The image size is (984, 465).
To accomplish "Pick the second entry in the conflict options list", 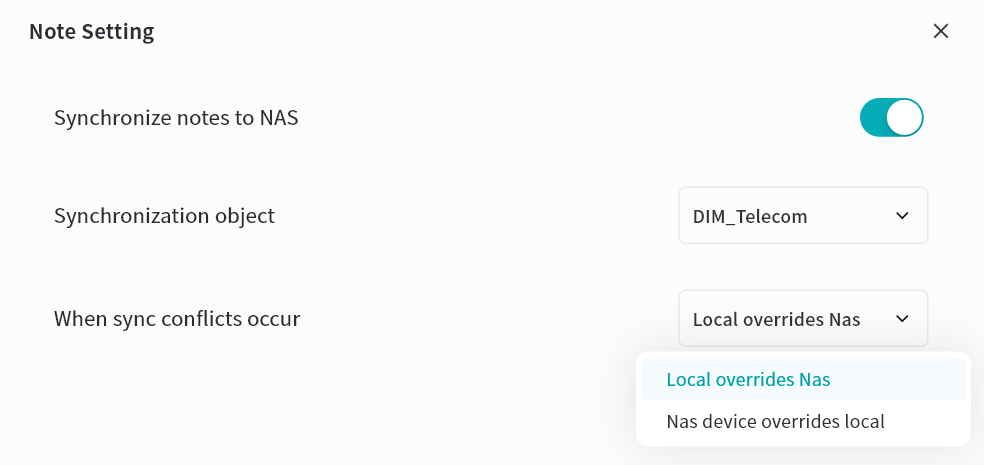I will coord(803,421).
